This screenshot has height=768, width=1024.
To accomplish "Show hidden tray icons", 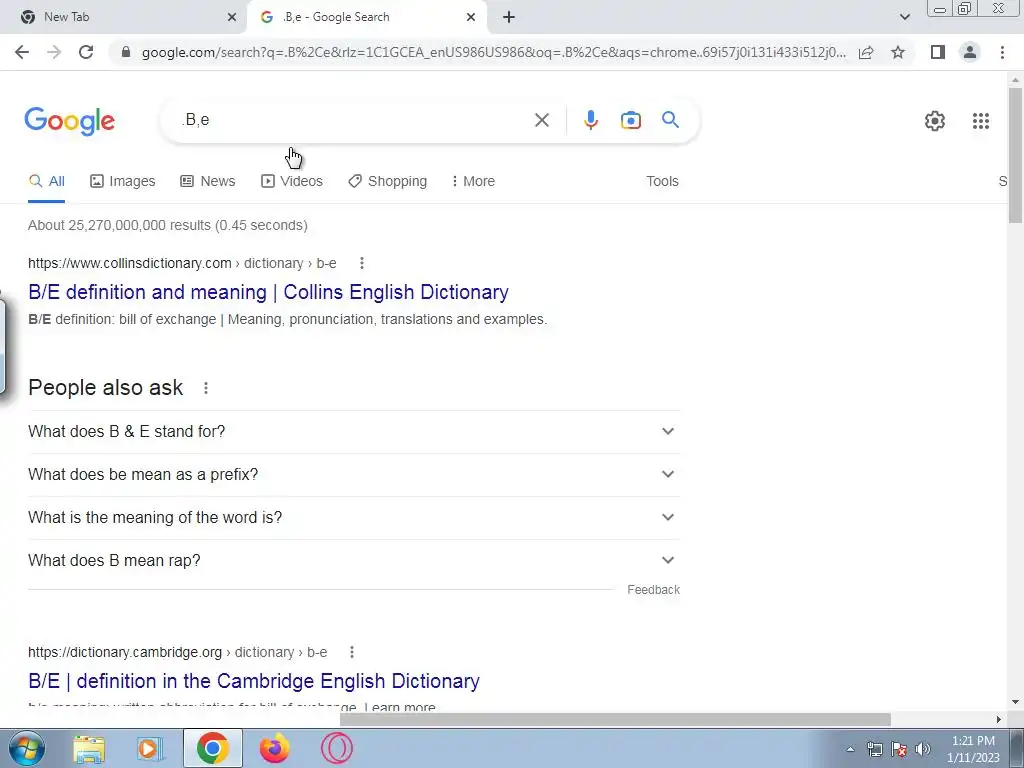I will tap(850, 749).
